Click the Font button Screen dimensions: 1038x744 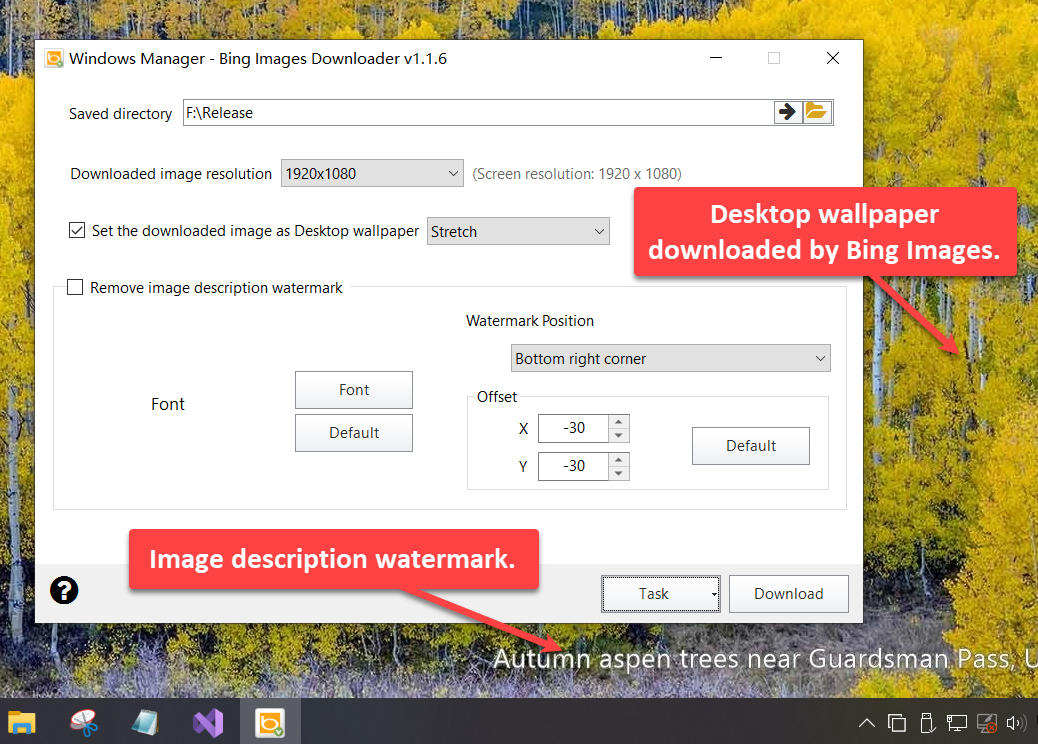(354, 390)
